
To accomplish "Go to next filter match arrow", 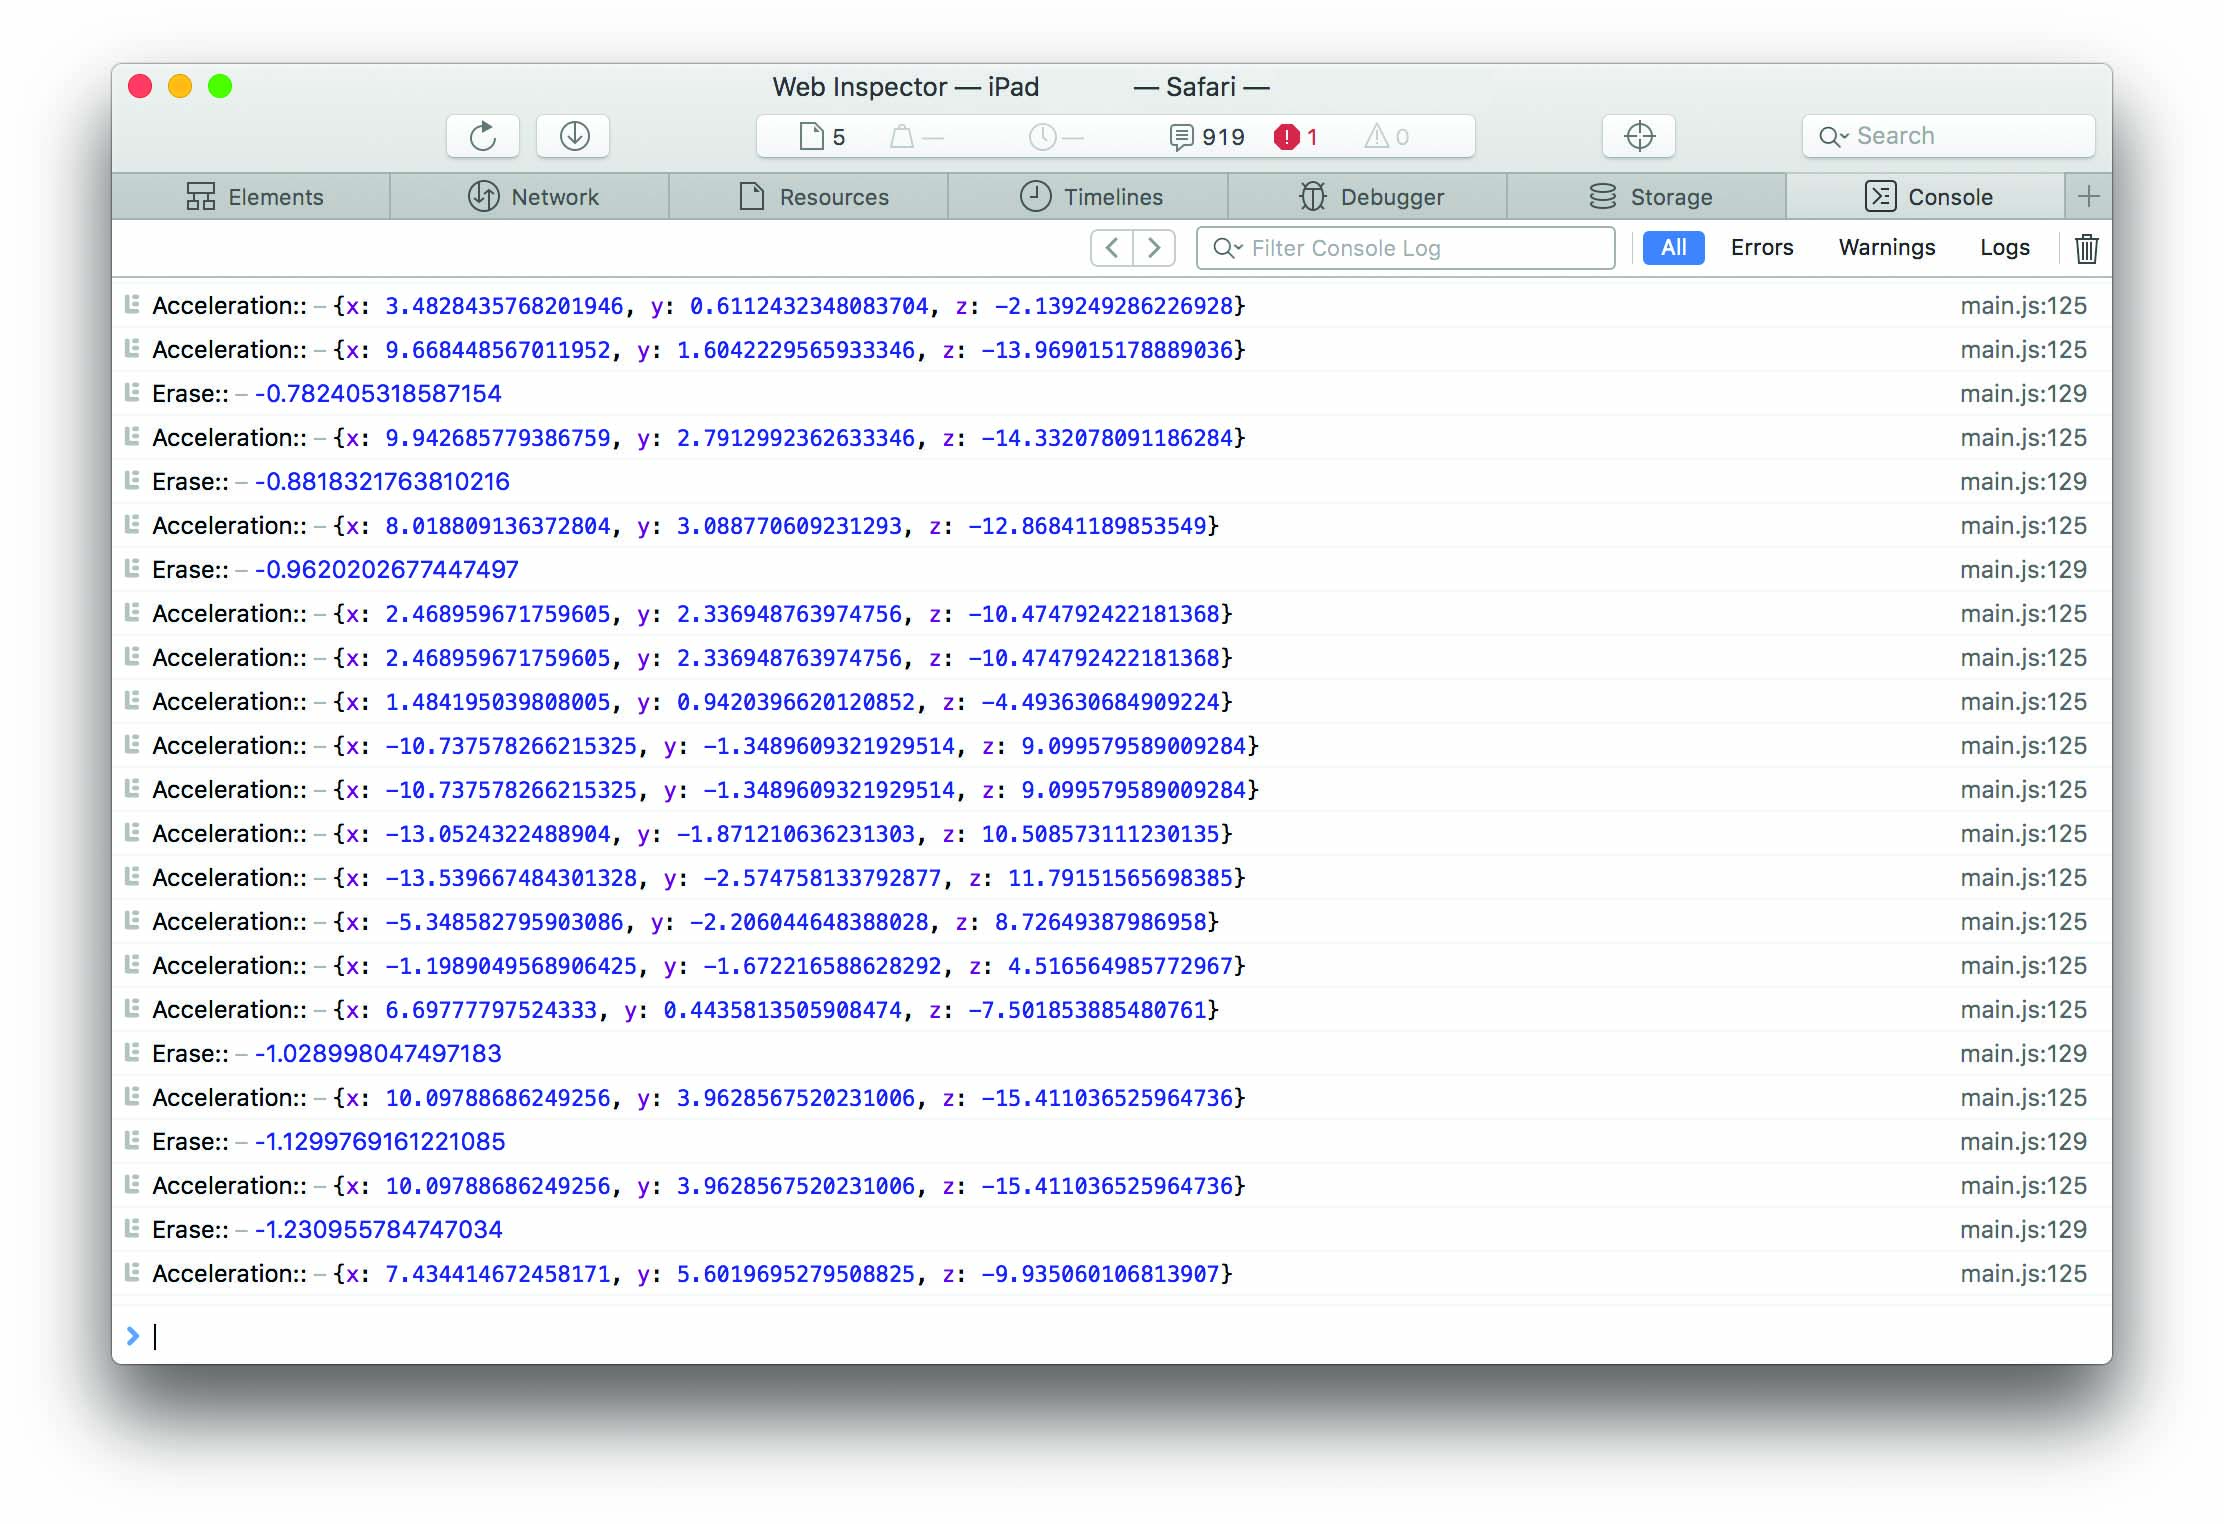I will pos(1154,248).
